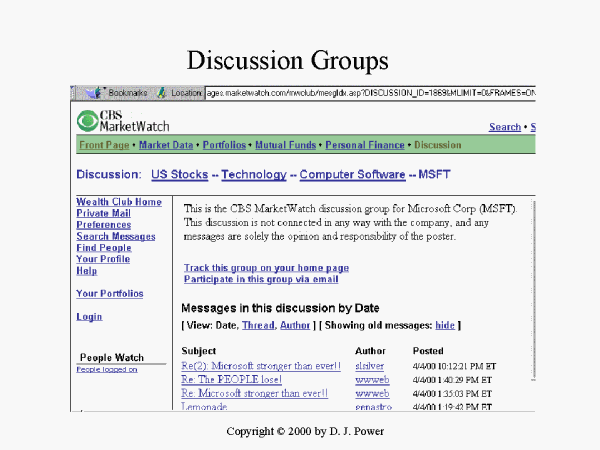Select Mutual Funds in navigation bar
Image resolution: width=600 pixels, height=450 pixels.
pyautogui.click(x=285, y=145)
